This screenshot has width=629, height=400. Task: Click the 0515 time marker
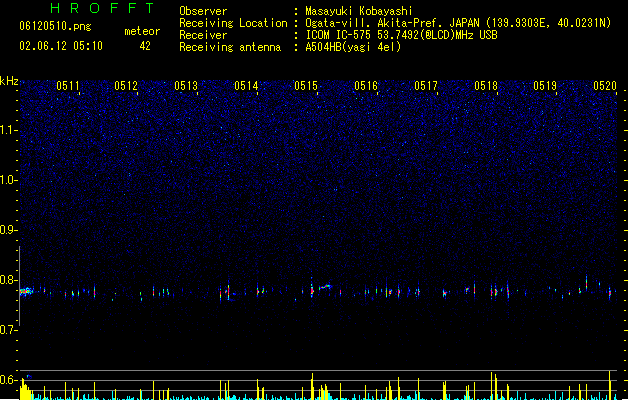pos(306,86)
